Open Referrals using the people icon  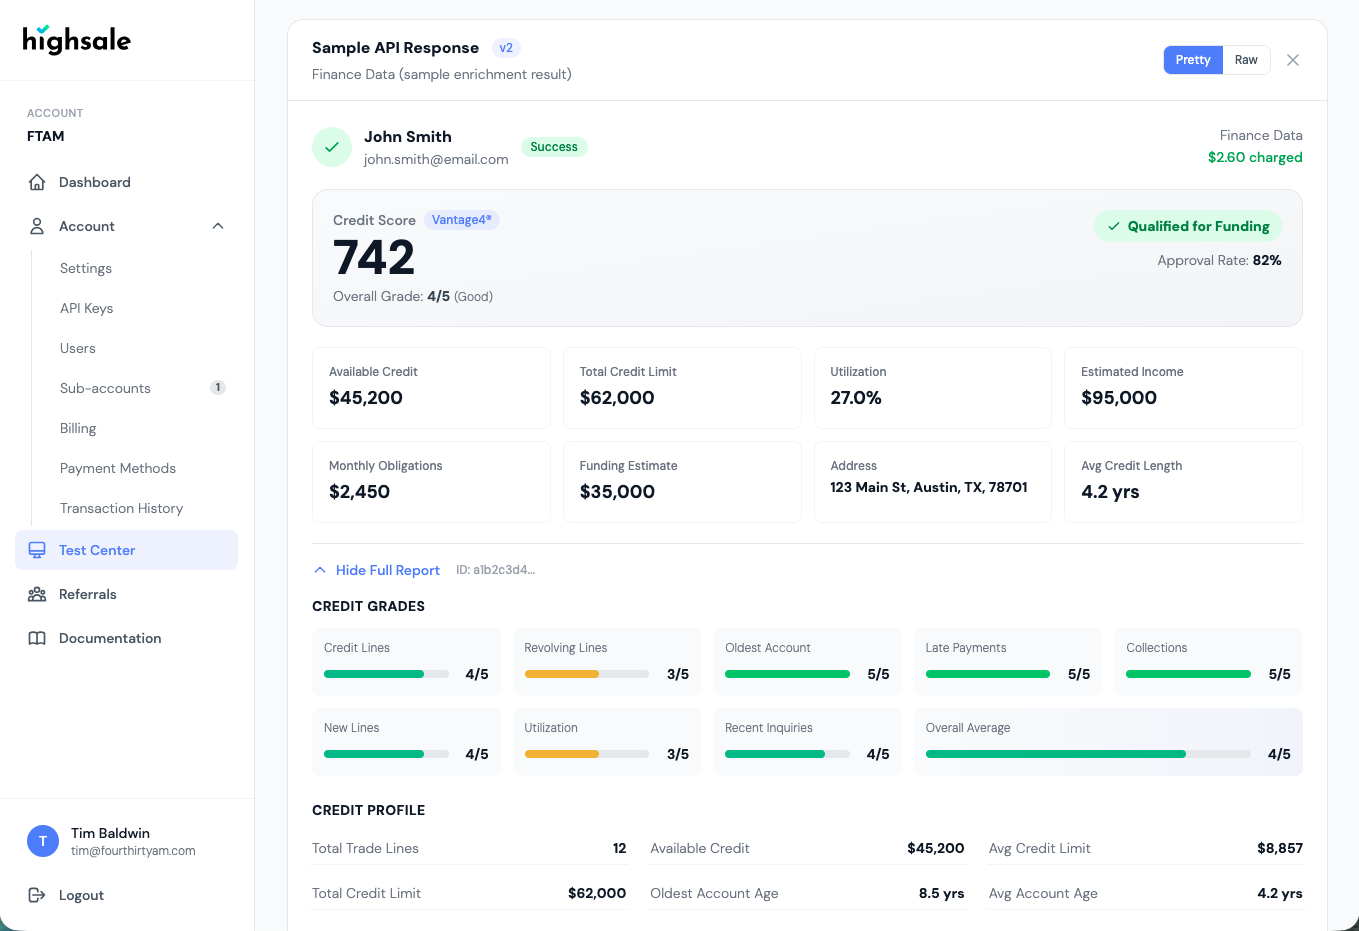(36, 594)
